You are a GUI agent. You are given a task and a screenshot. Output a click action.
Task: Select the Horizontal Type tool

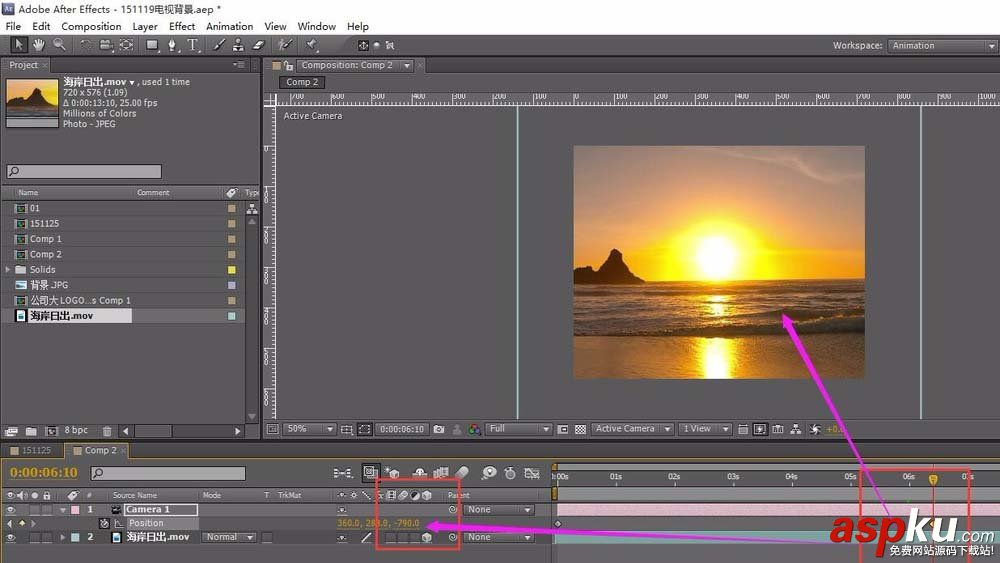193,45
